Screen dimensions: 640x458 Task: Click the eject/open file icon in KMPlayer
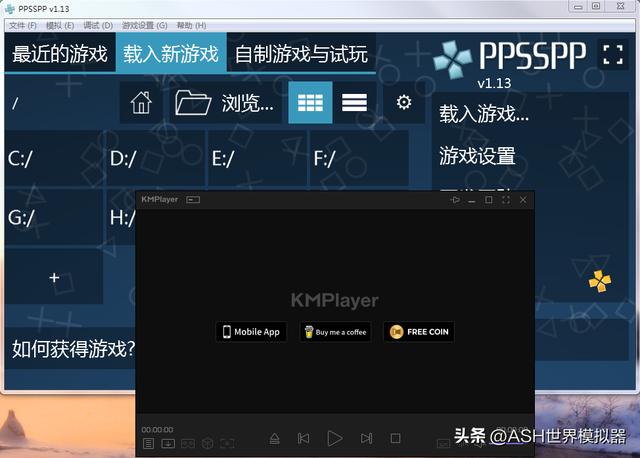pos(275,438)
